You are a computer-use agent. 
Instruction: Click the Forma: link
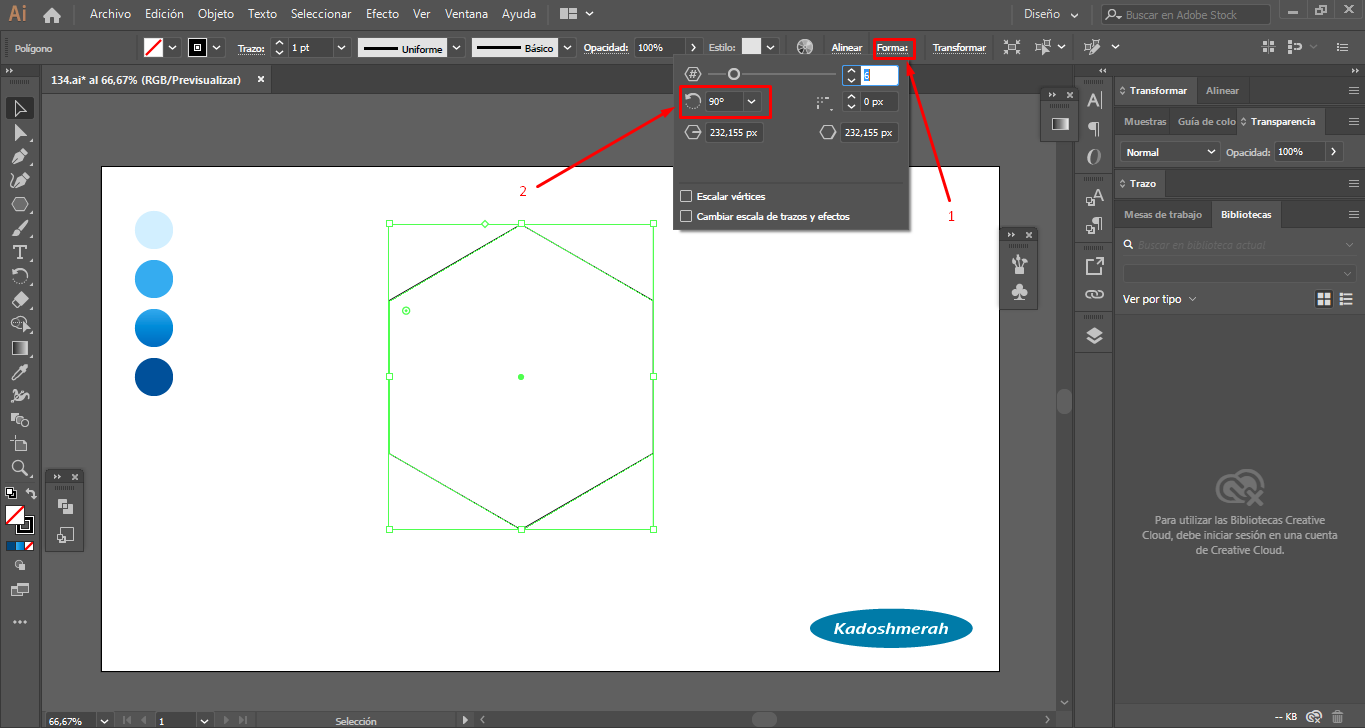click(892, 47)
